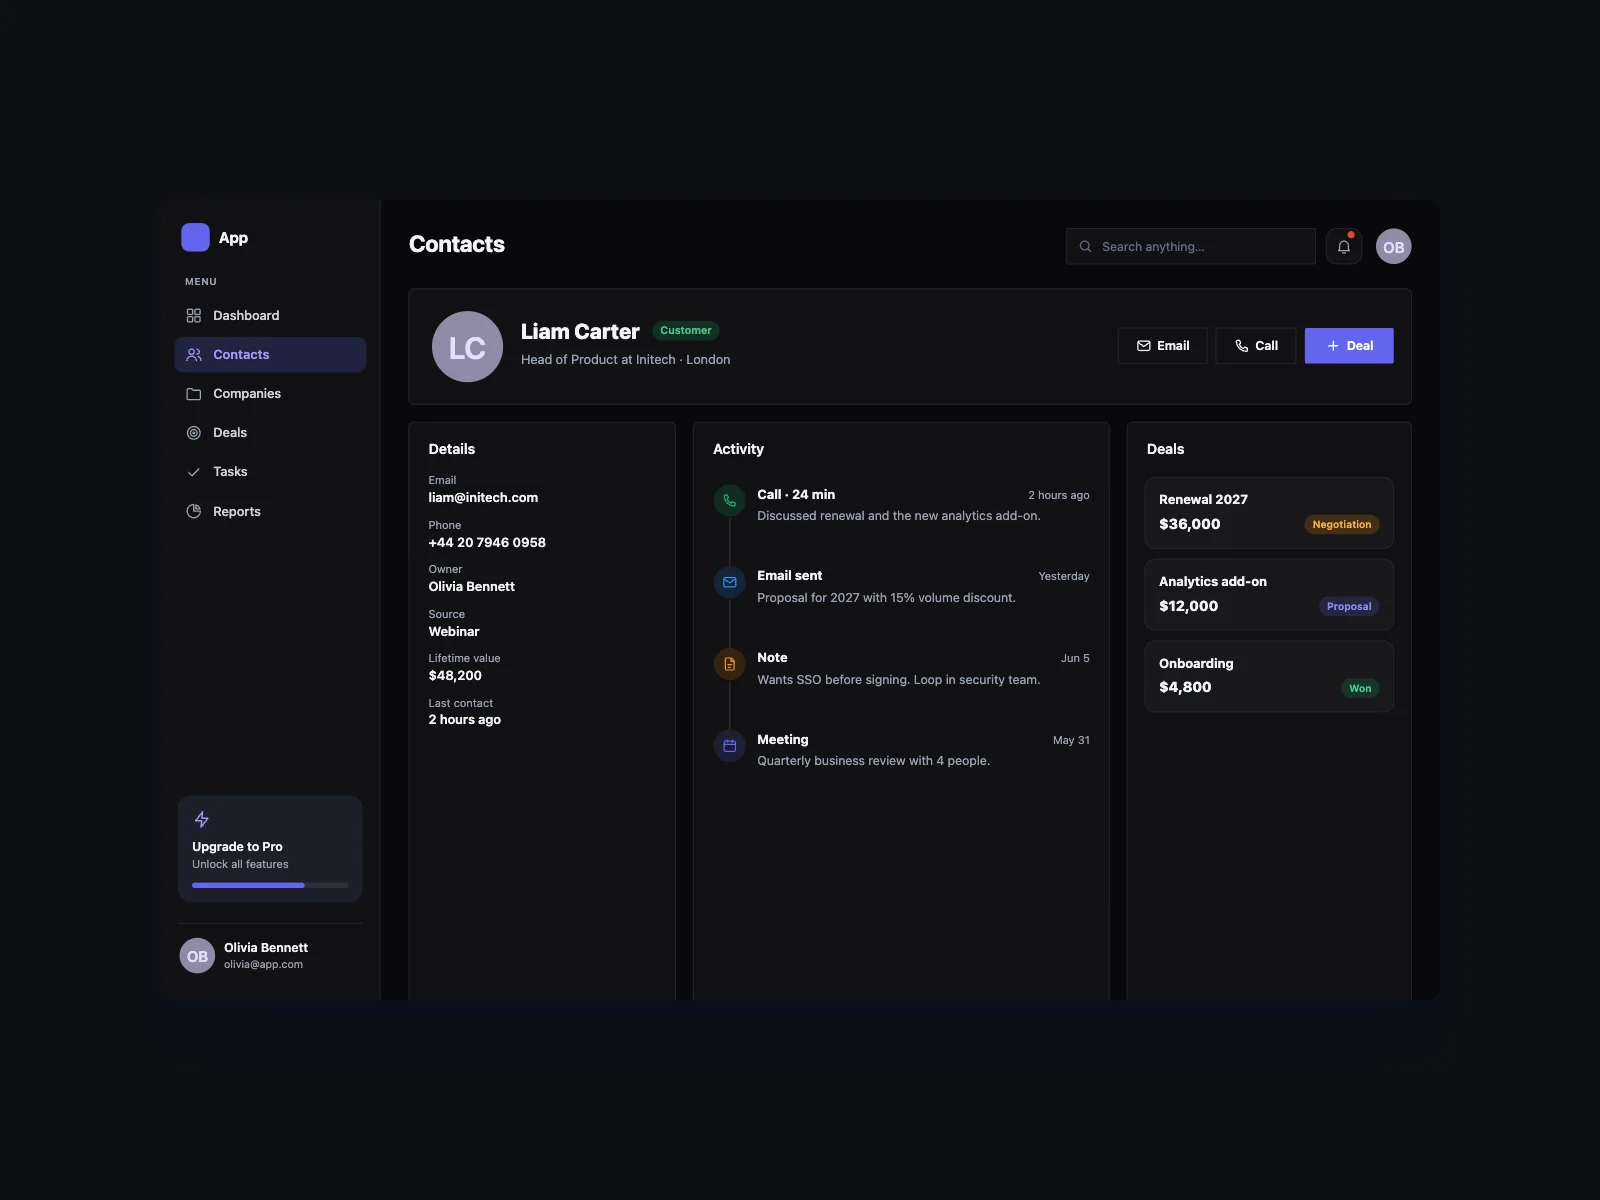Click the lightning bolt upgrade icon
Image resolution: width=1600 pixels, height=1200 pixels.
pos(201,819)
